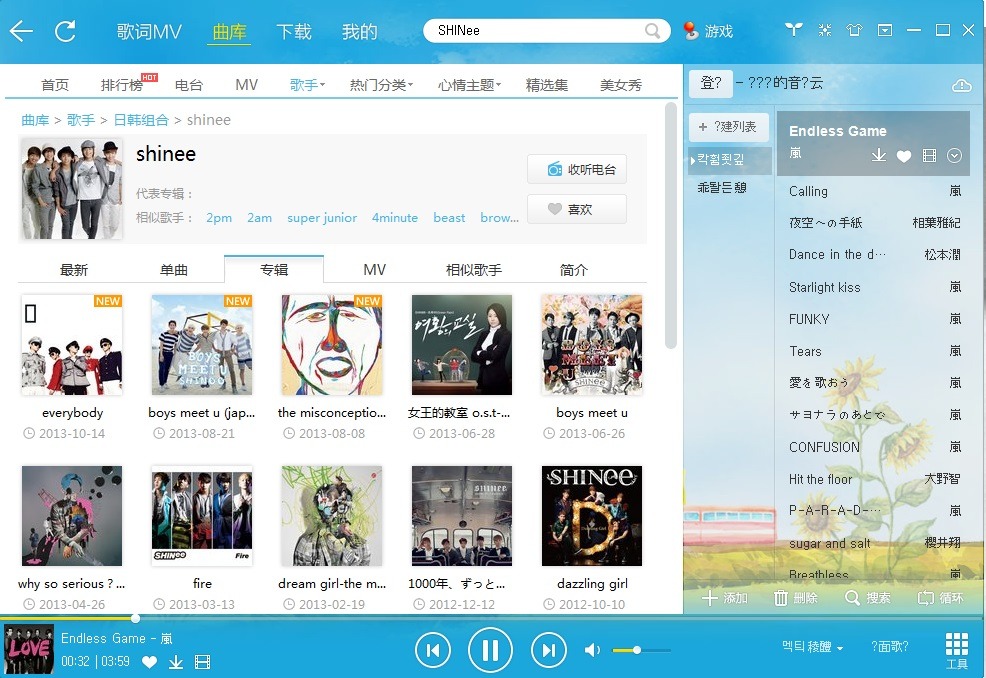Click 添加 add button in playlist
Image resolution: width=986 pixels, height=678 pixels.
724,598
